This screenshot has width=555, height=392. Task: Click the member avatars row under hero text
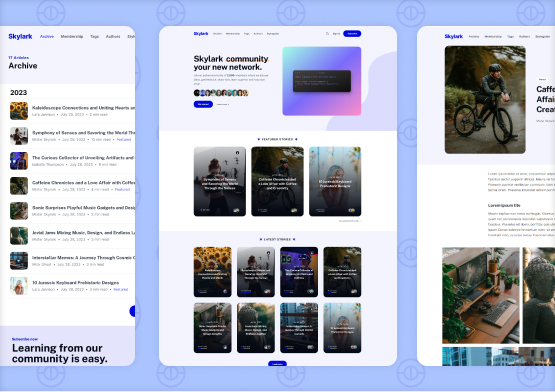pos(221,93)
